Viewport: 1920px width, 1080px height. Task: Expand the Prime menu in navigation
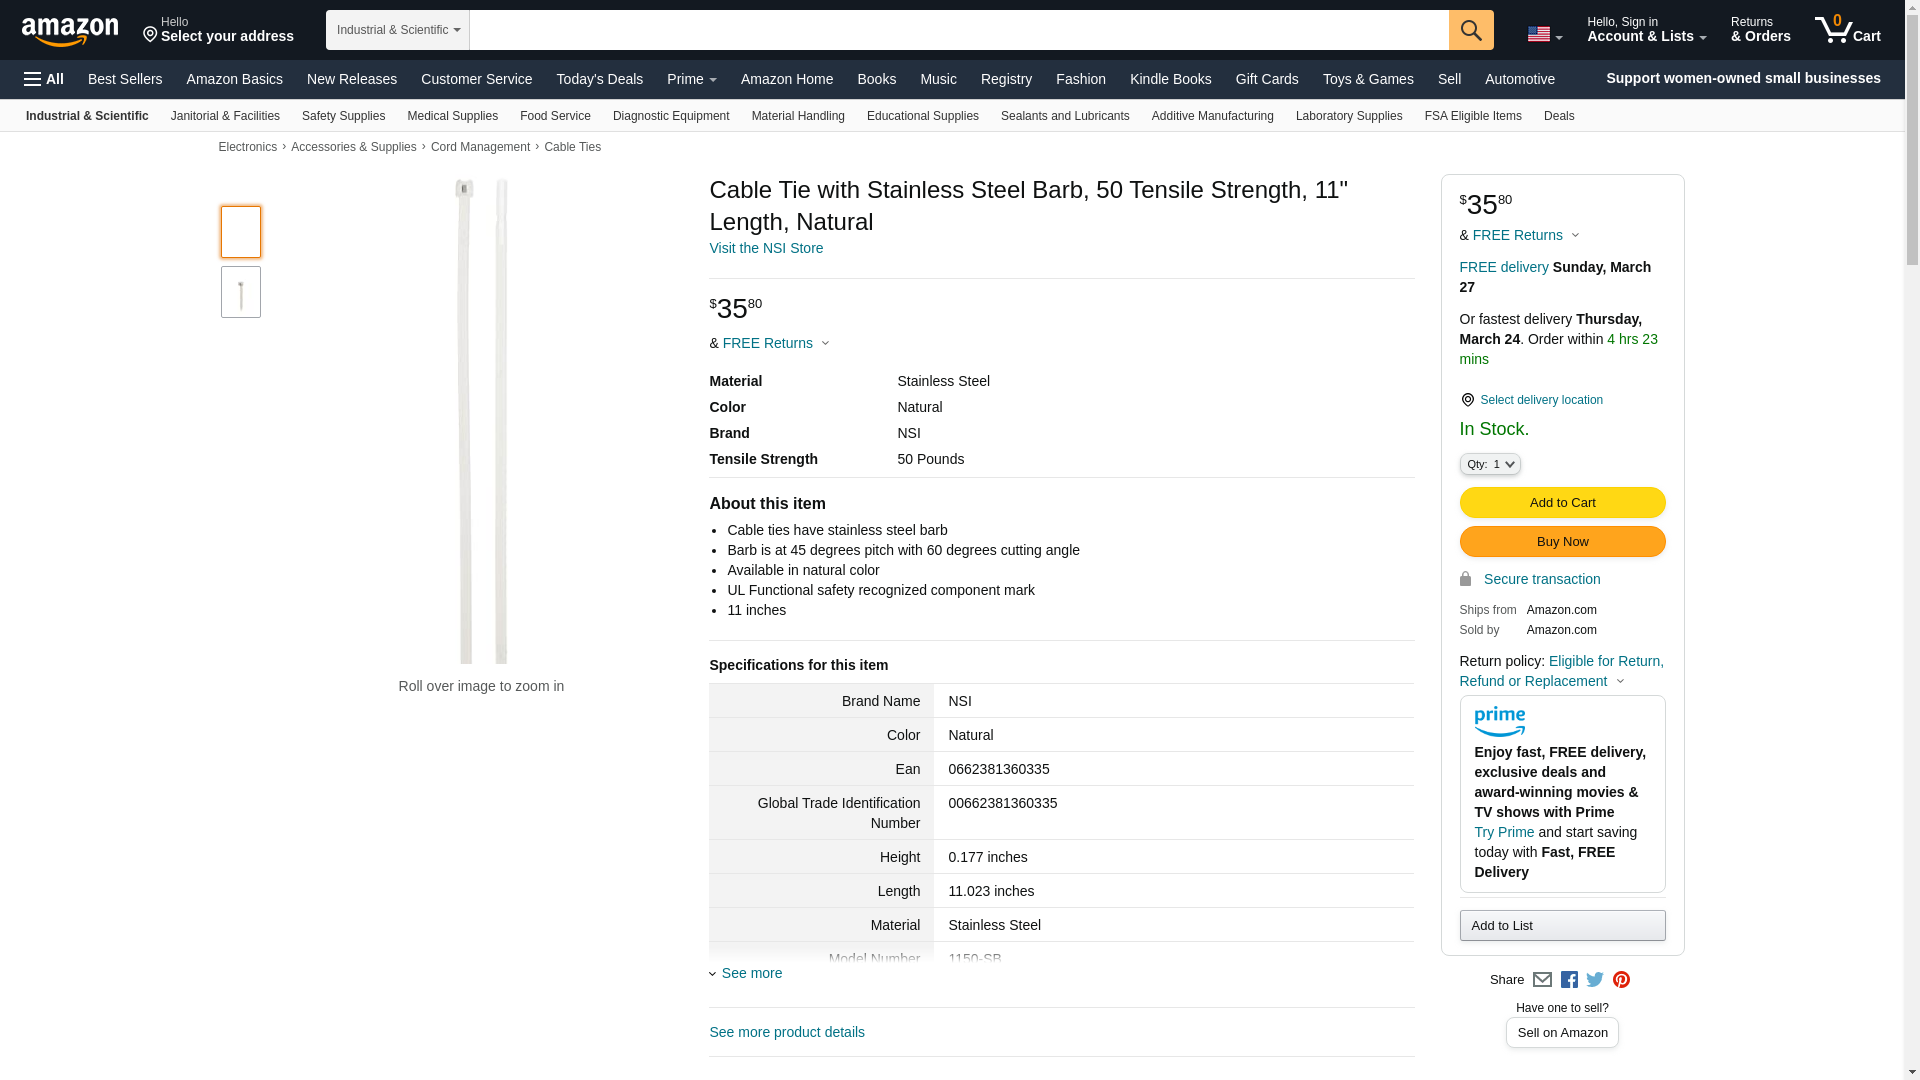[x=691, y=79]
